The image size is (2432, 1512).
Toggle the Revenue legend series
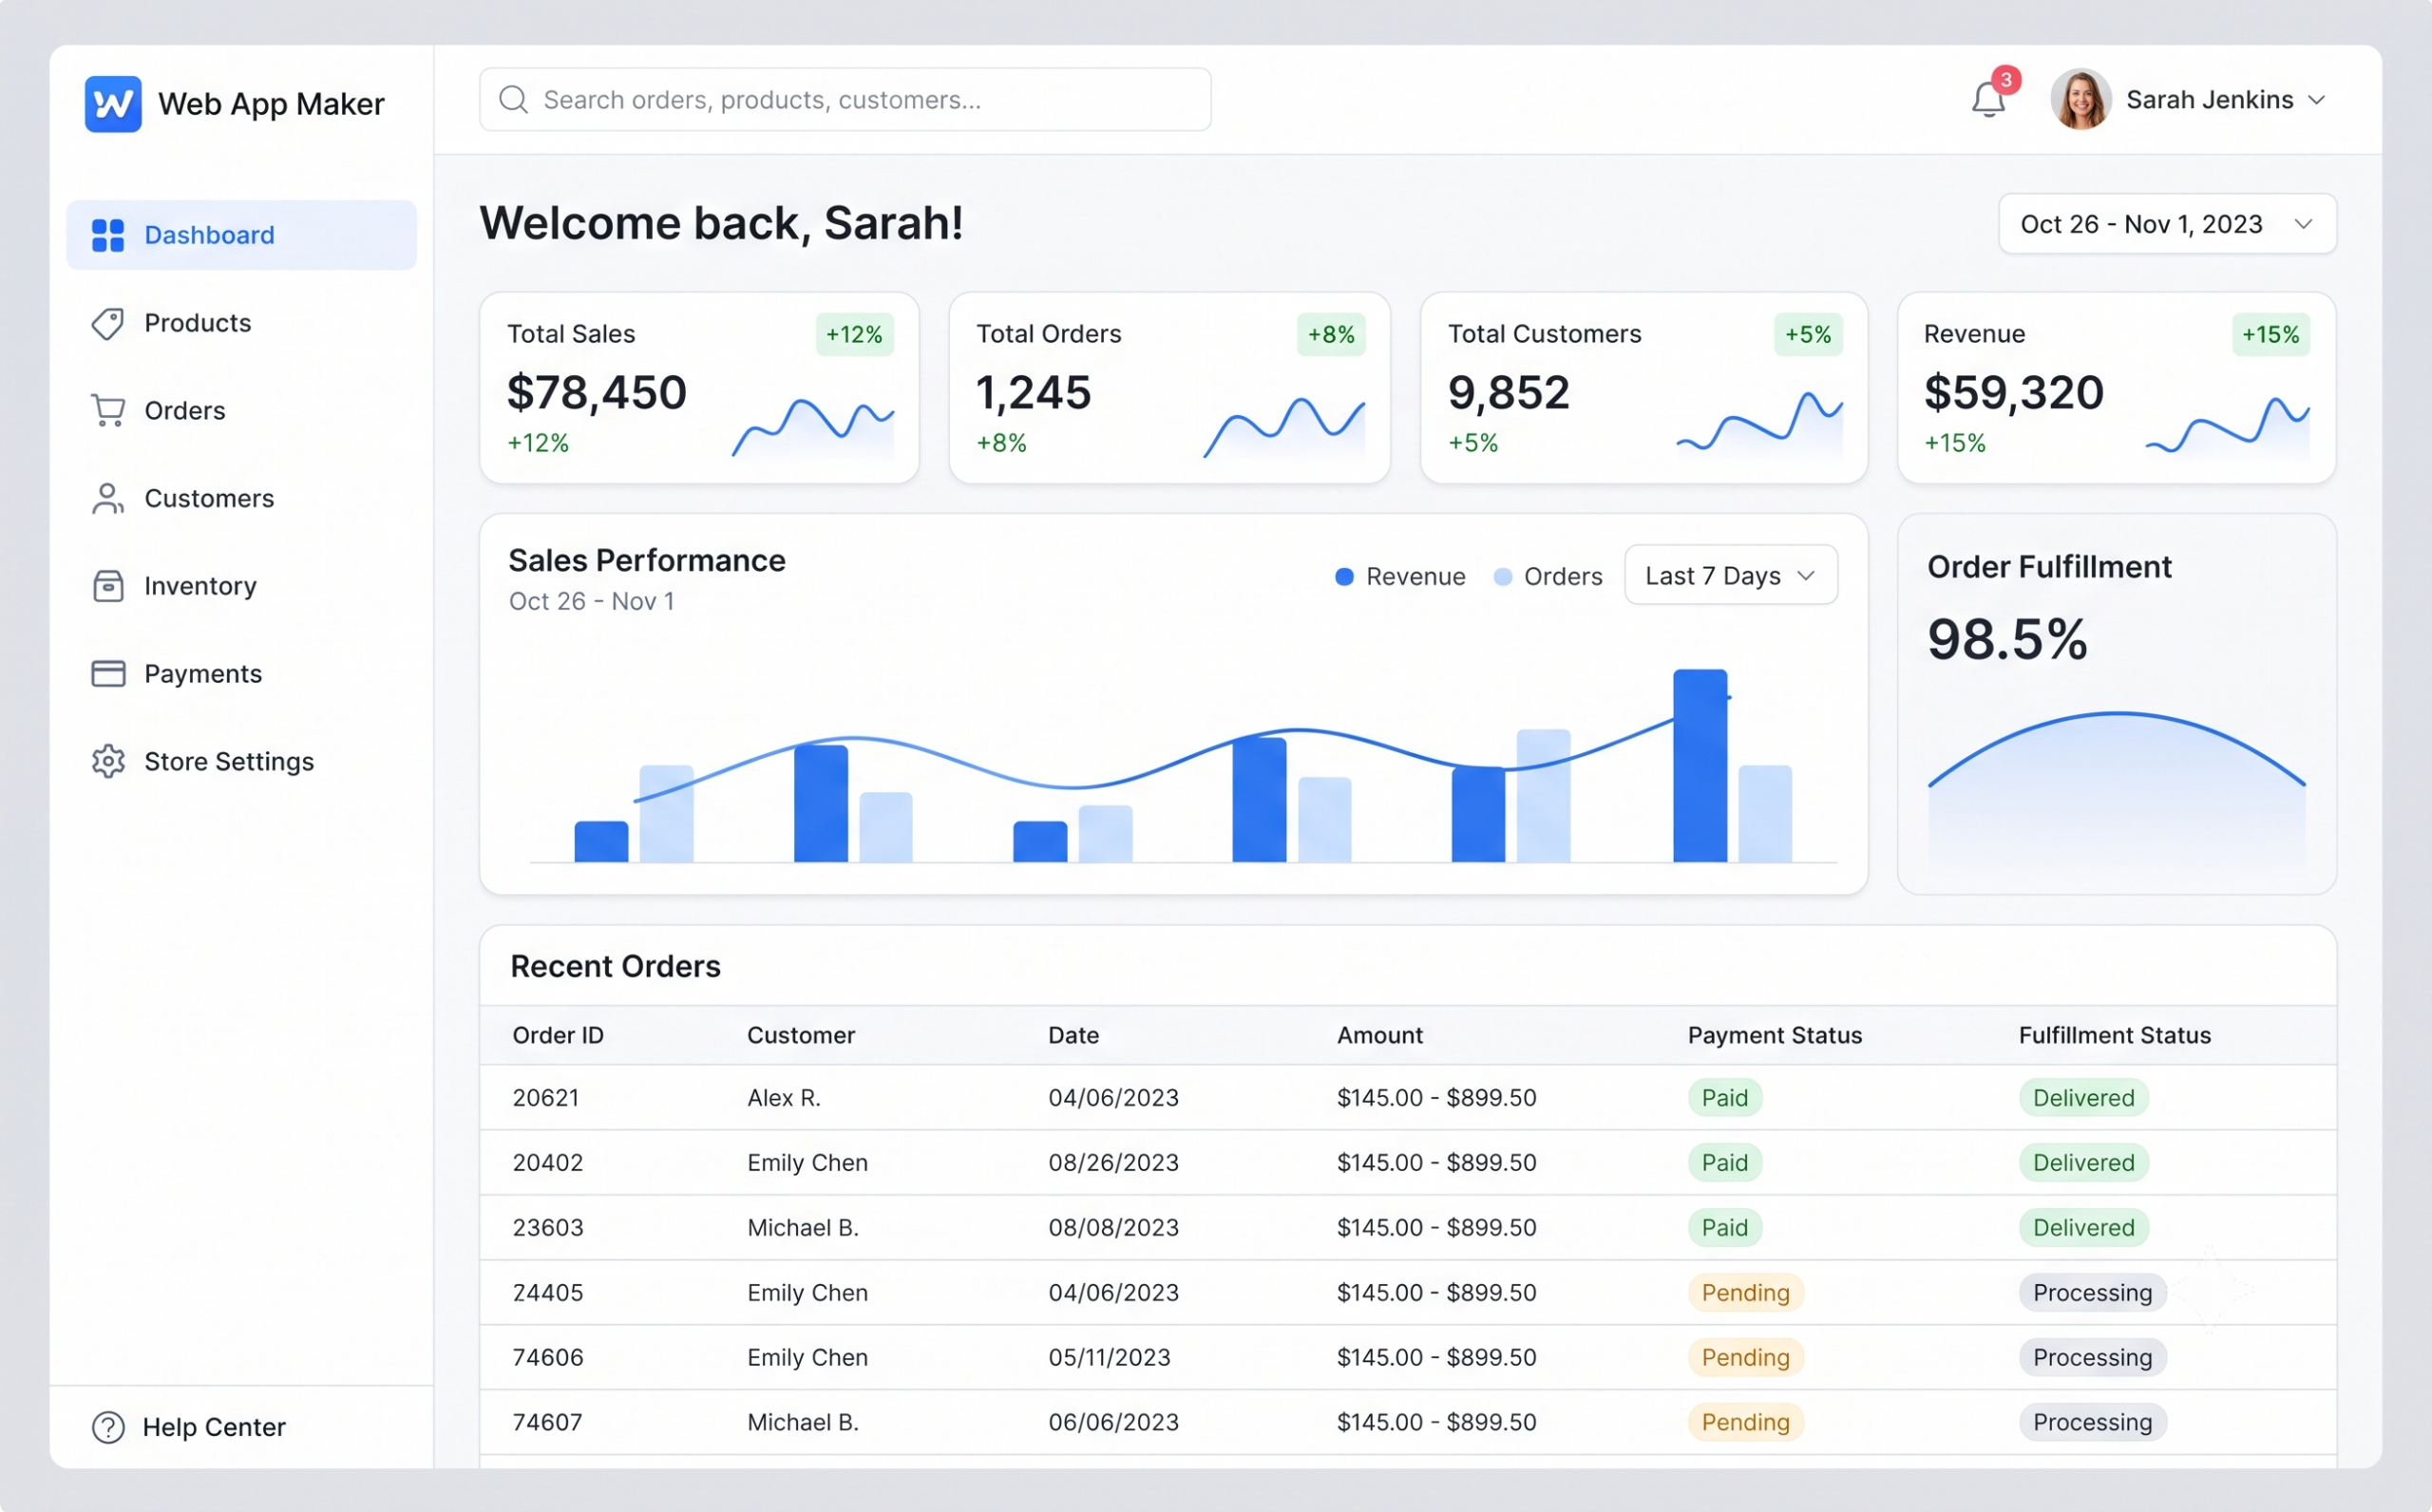(x=1400, y=577)
